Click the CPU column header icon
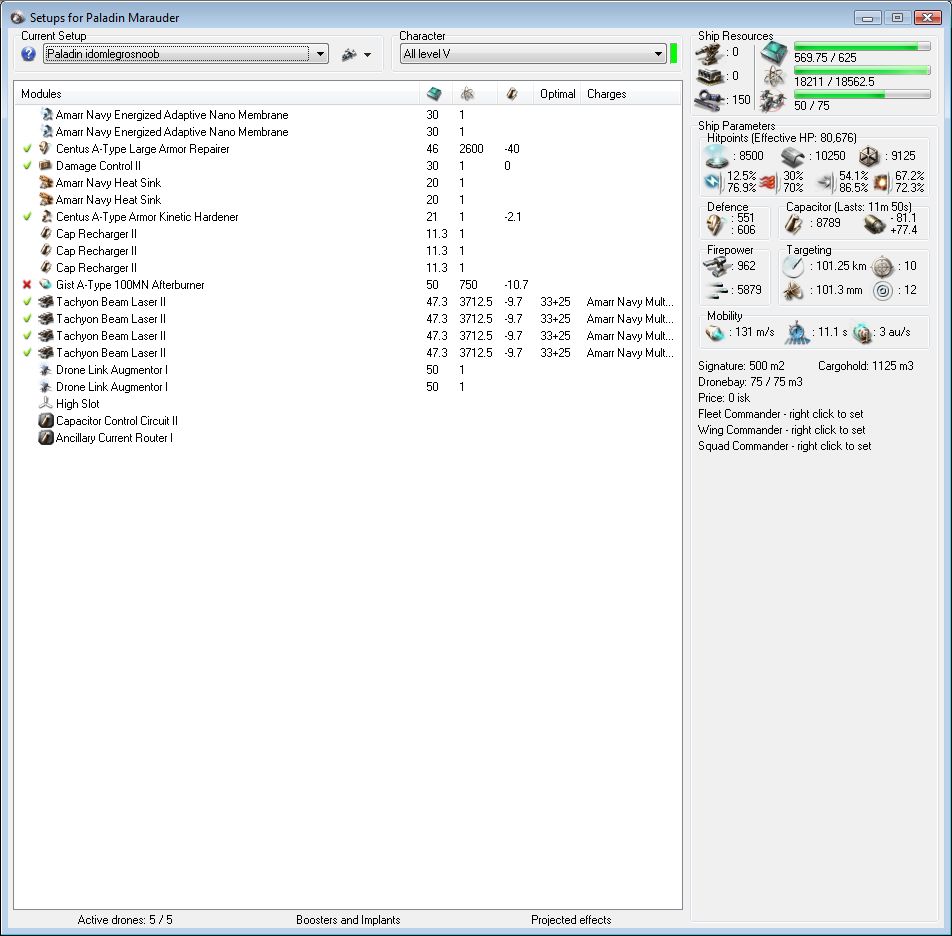 (434, 93)
